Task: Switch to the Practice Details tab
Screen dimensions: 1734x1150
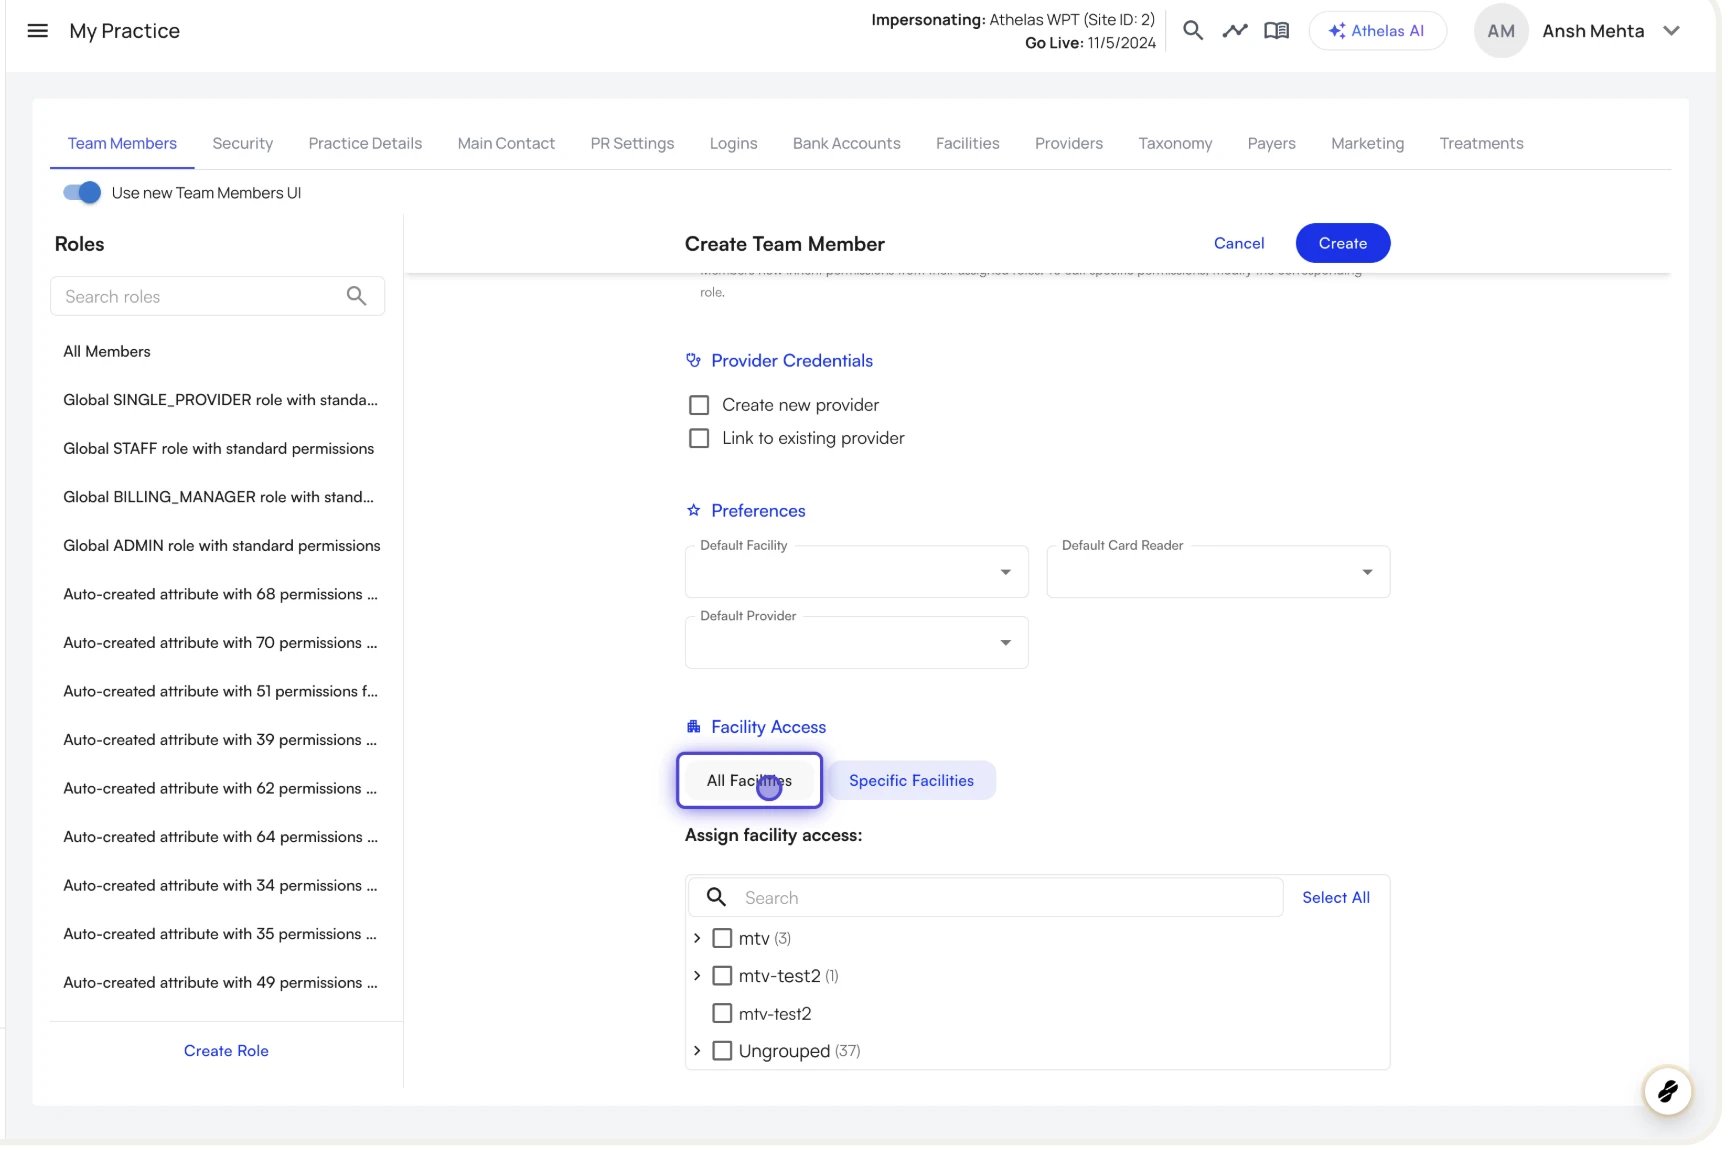Action: [365, 143]
